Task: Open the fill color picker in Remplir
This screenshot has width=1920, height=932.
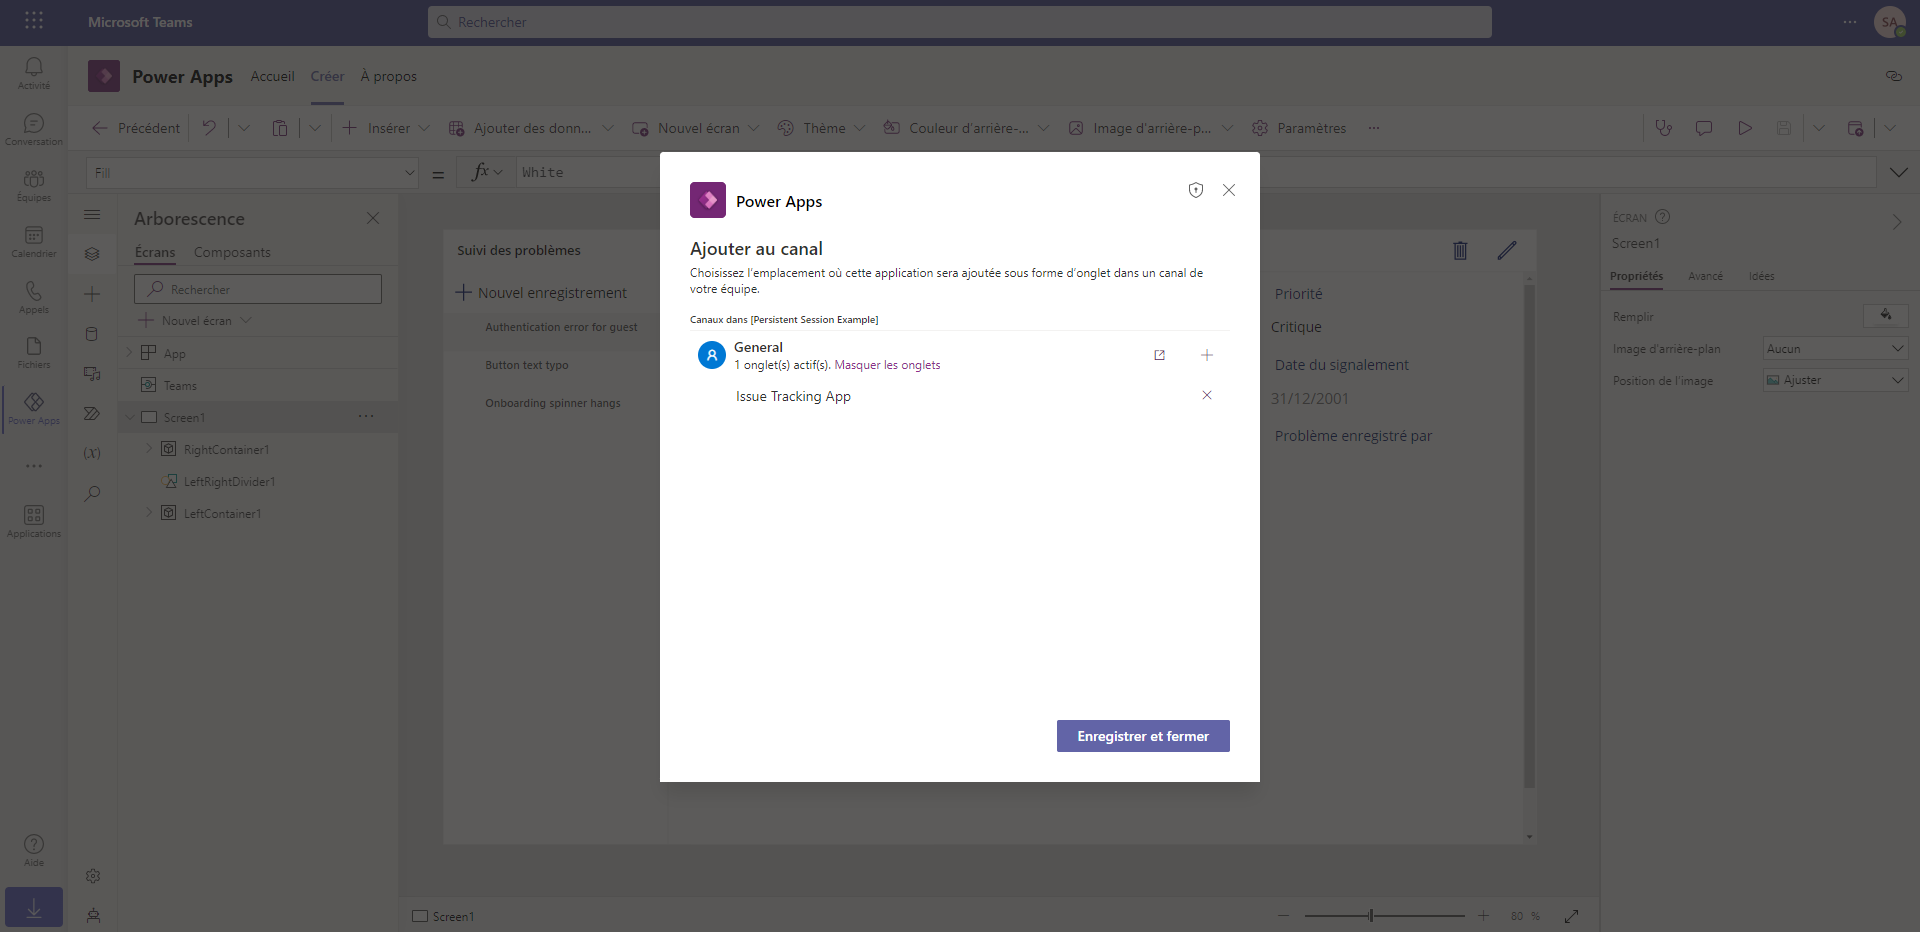Action: point(1886,316)
